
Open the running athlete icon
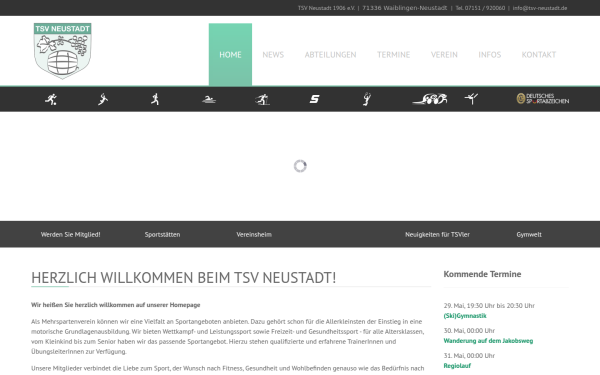pyautogui.click(x=155, y=99)
